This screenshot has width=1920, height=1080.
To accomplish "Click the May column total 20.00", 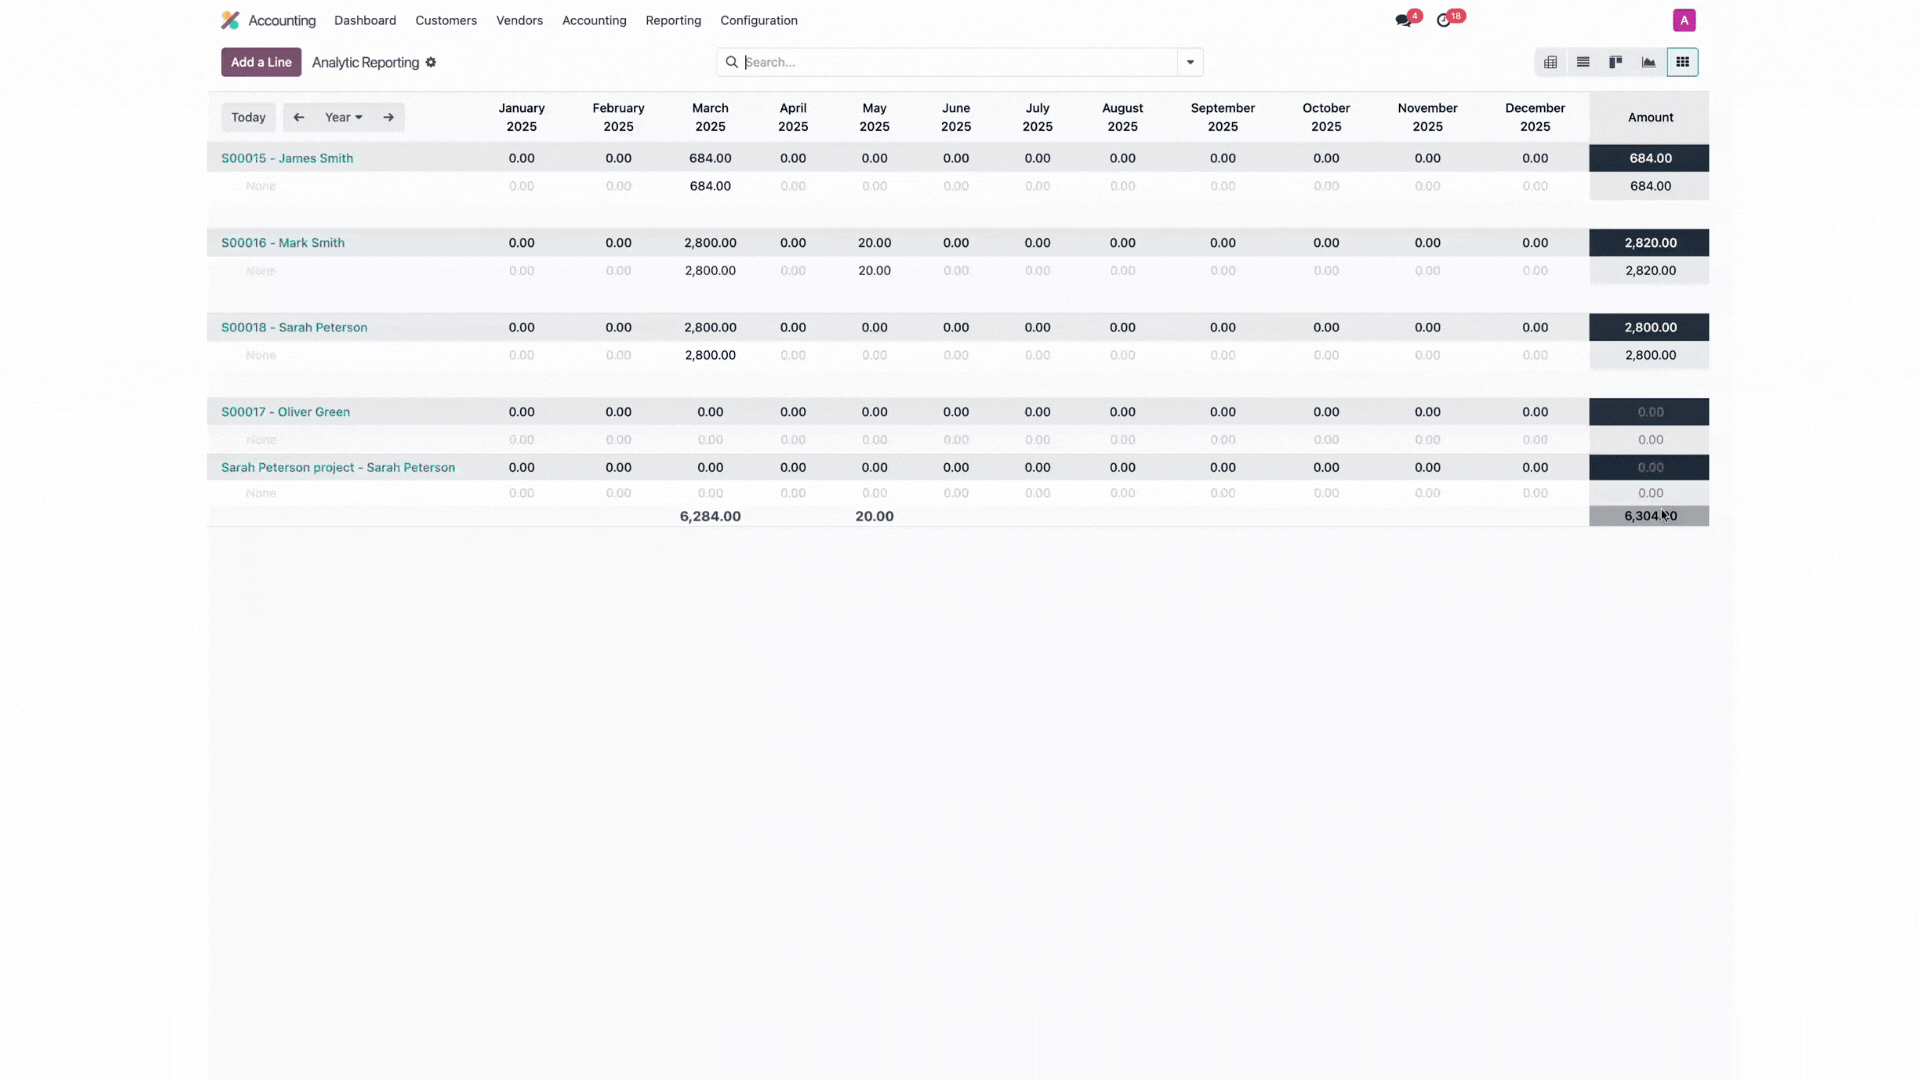I will [x=874, y=516].
